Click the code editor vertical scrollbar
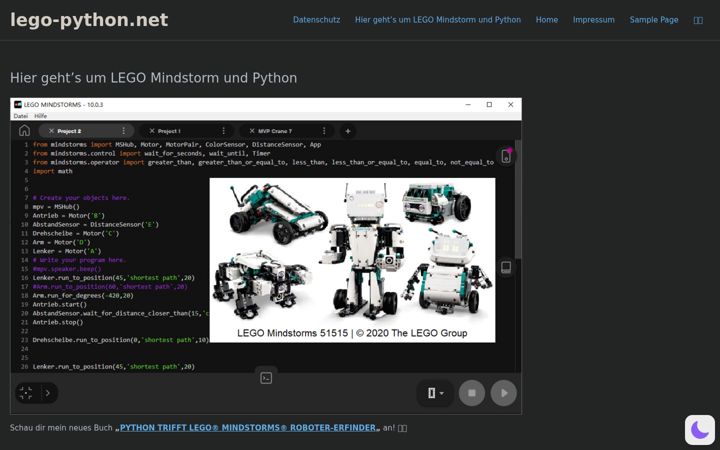720x450 pixels. click(518, 200)
